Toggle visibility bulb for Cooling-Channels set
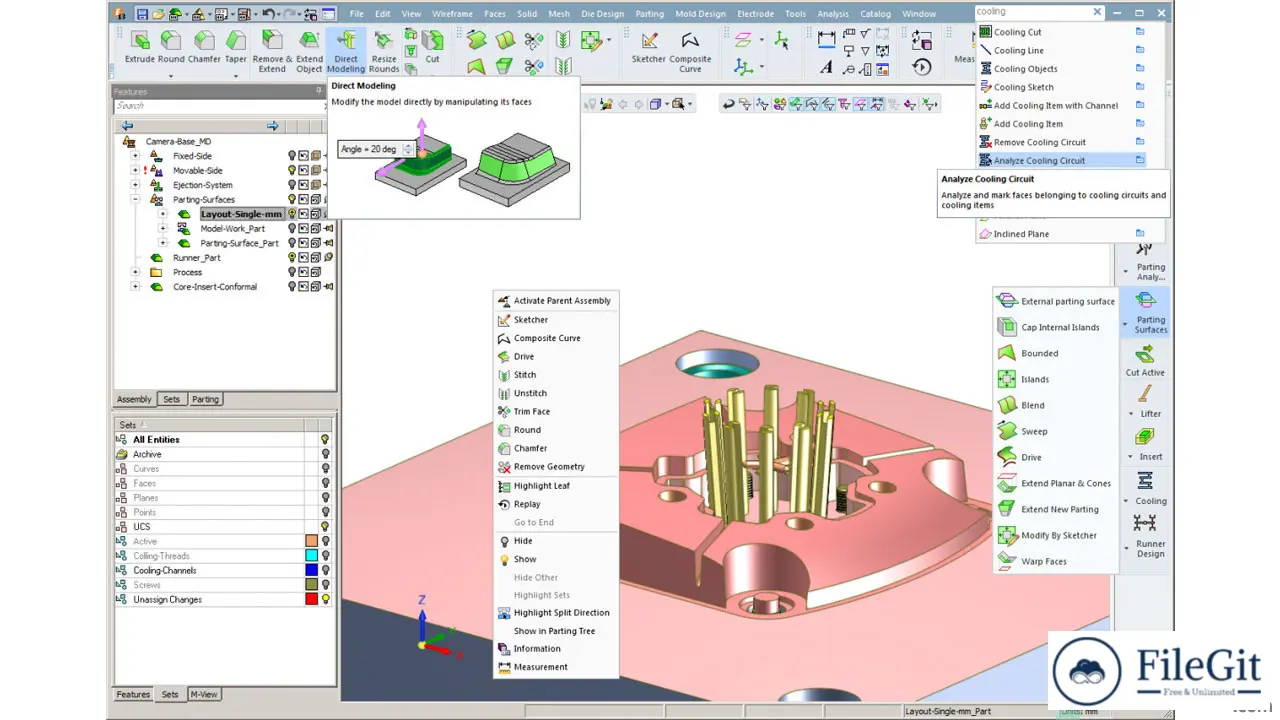The width and height of the screenshot is (1280, 720). [325, 570]
